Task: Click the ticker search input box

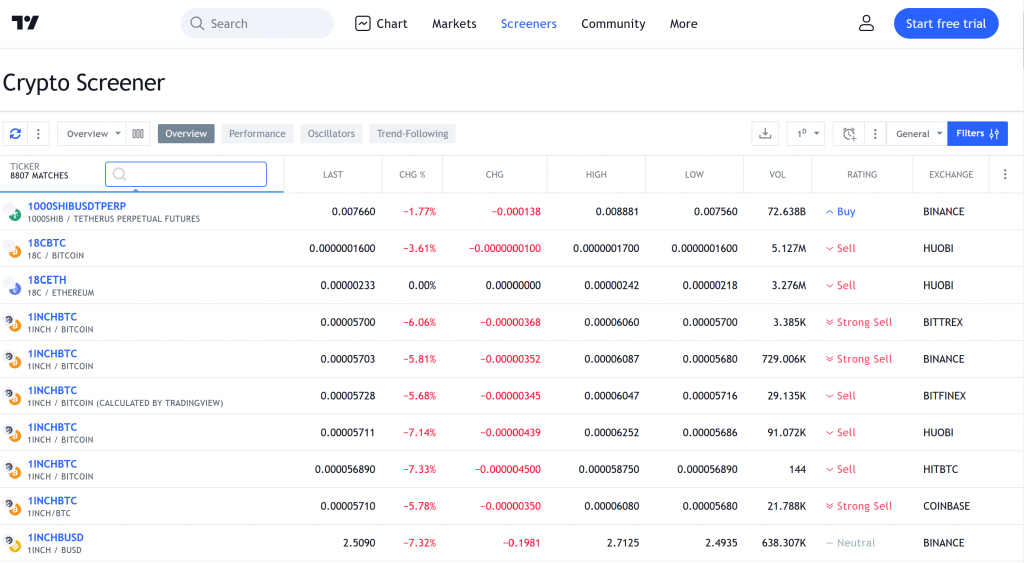Action: [x=185, y=174]
